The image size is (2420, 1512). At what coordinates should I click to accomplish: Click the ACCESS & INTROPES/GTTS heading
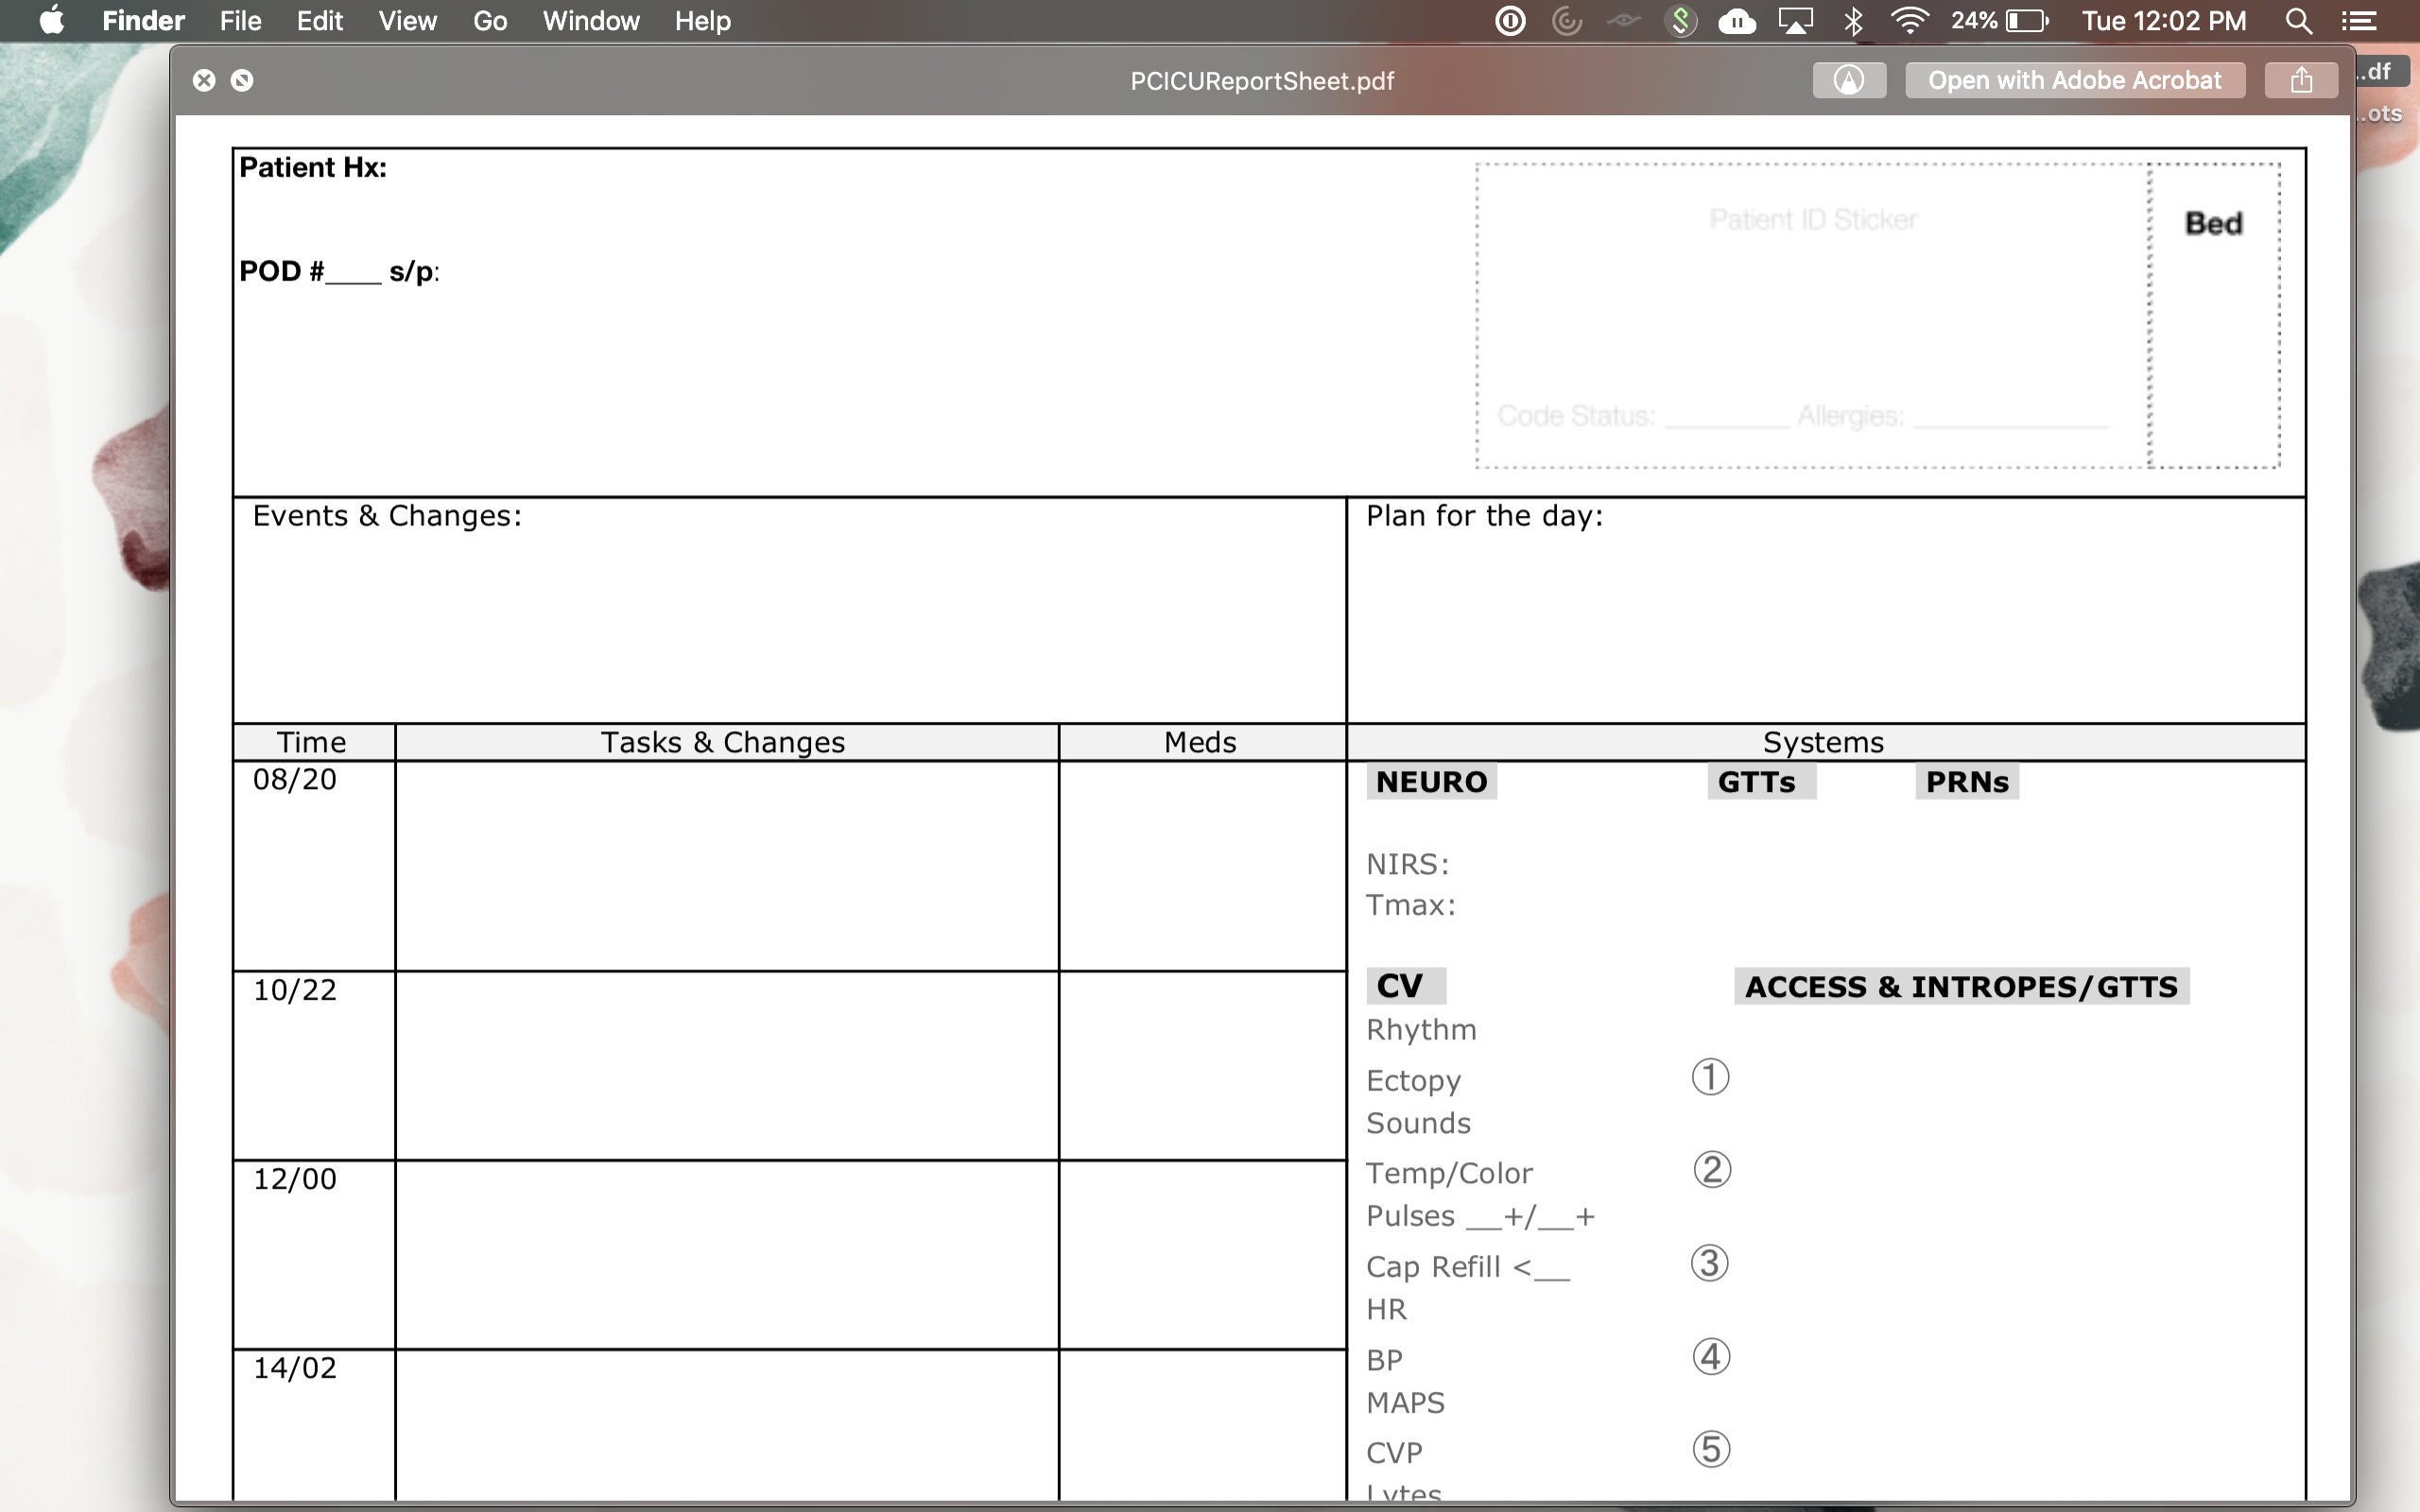pos(1961,987)
